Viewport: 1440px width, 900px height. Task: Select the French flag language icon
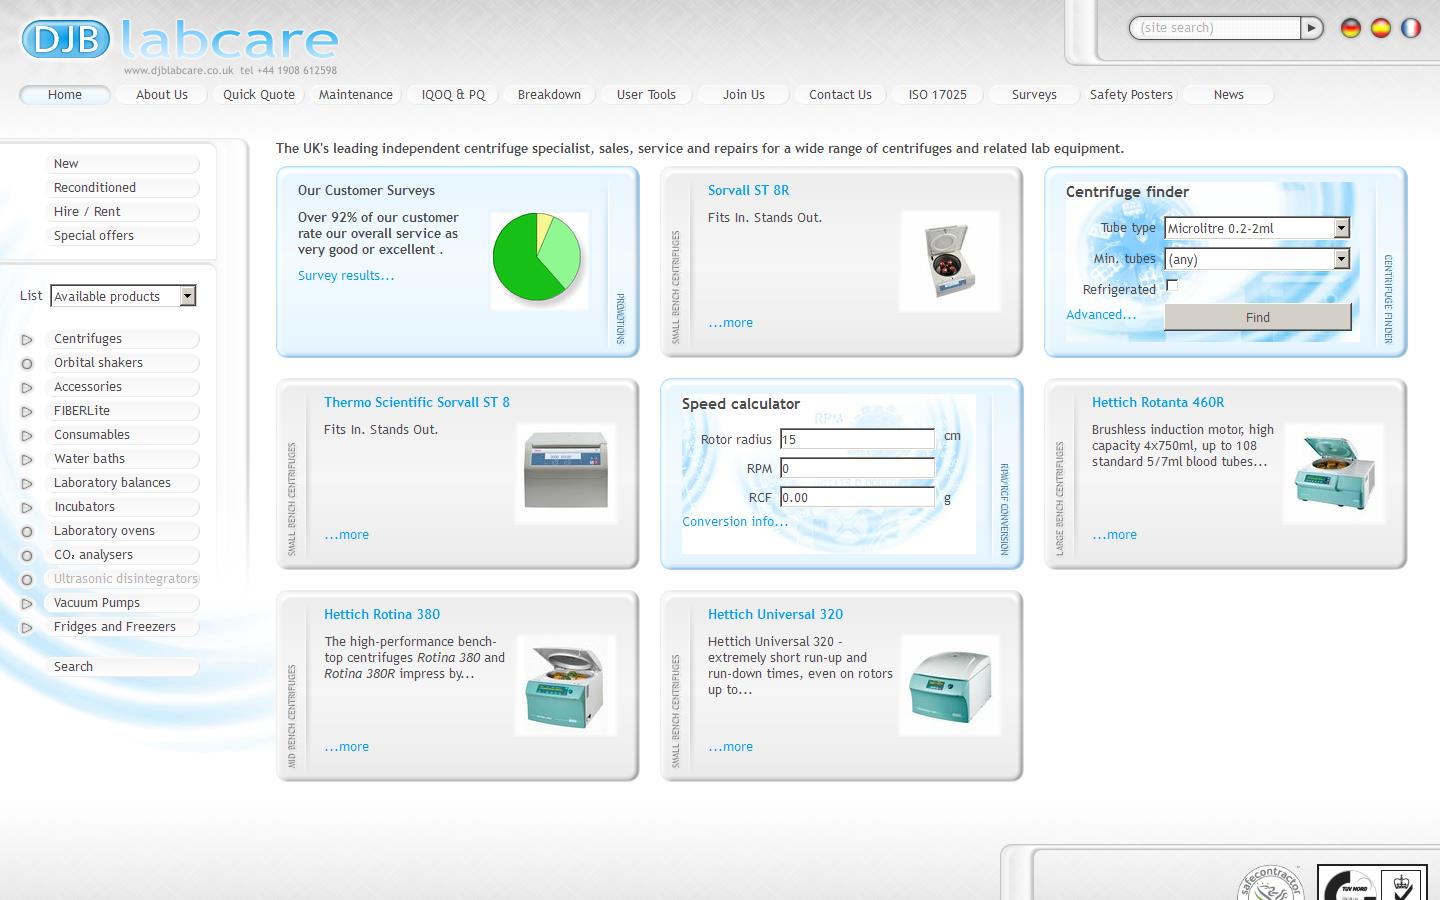1411,28
